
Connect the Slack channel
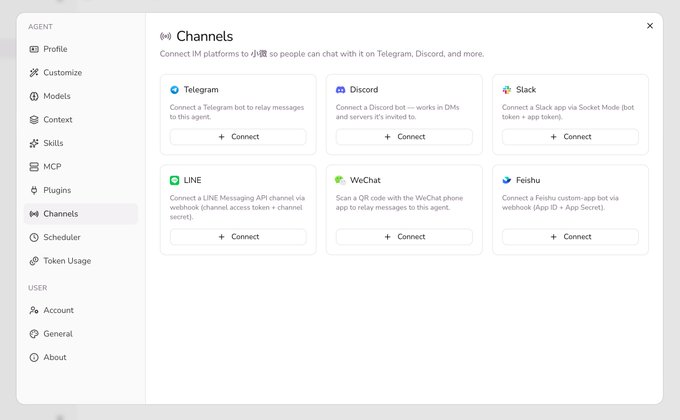pos(570,137)
